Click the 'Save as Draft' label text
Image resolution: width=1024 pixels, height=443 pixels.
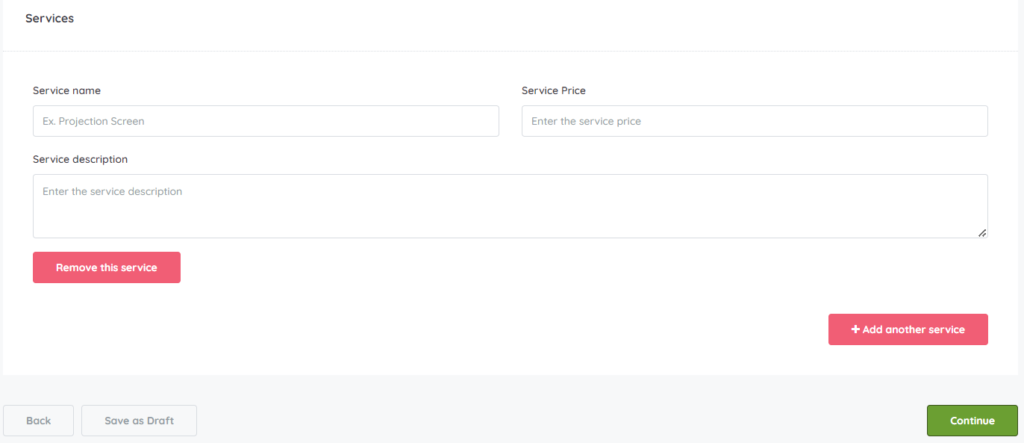click(x=139, y=421)
